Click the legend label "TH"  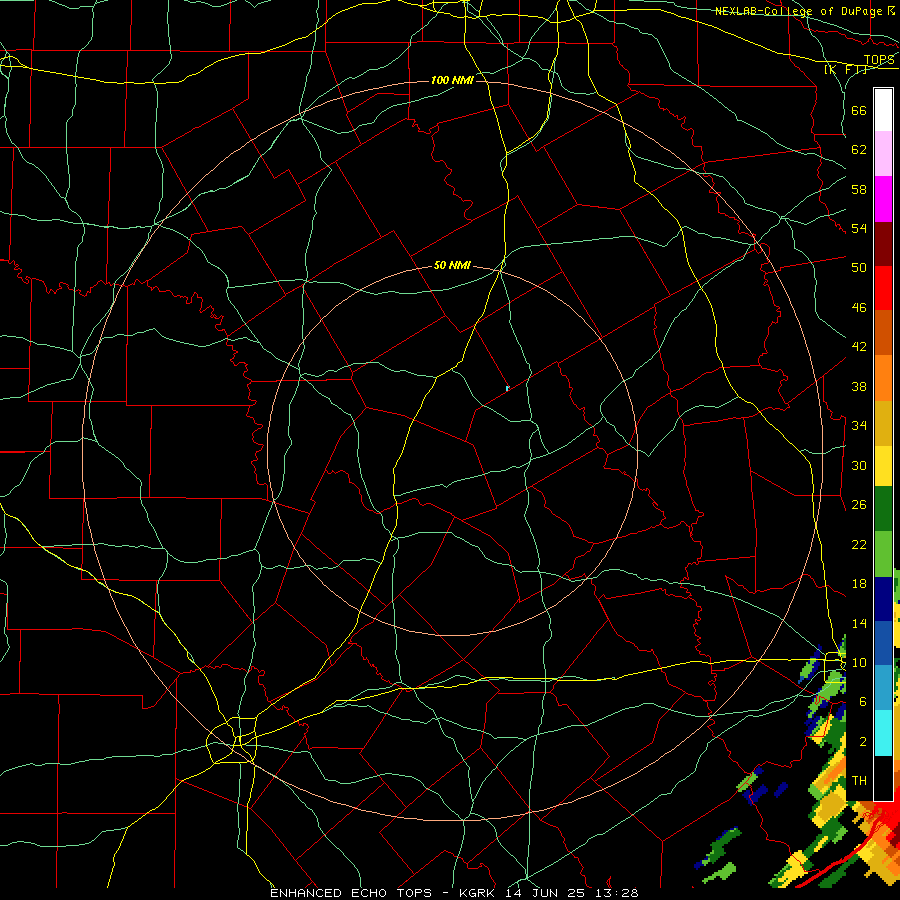(859, 781)
